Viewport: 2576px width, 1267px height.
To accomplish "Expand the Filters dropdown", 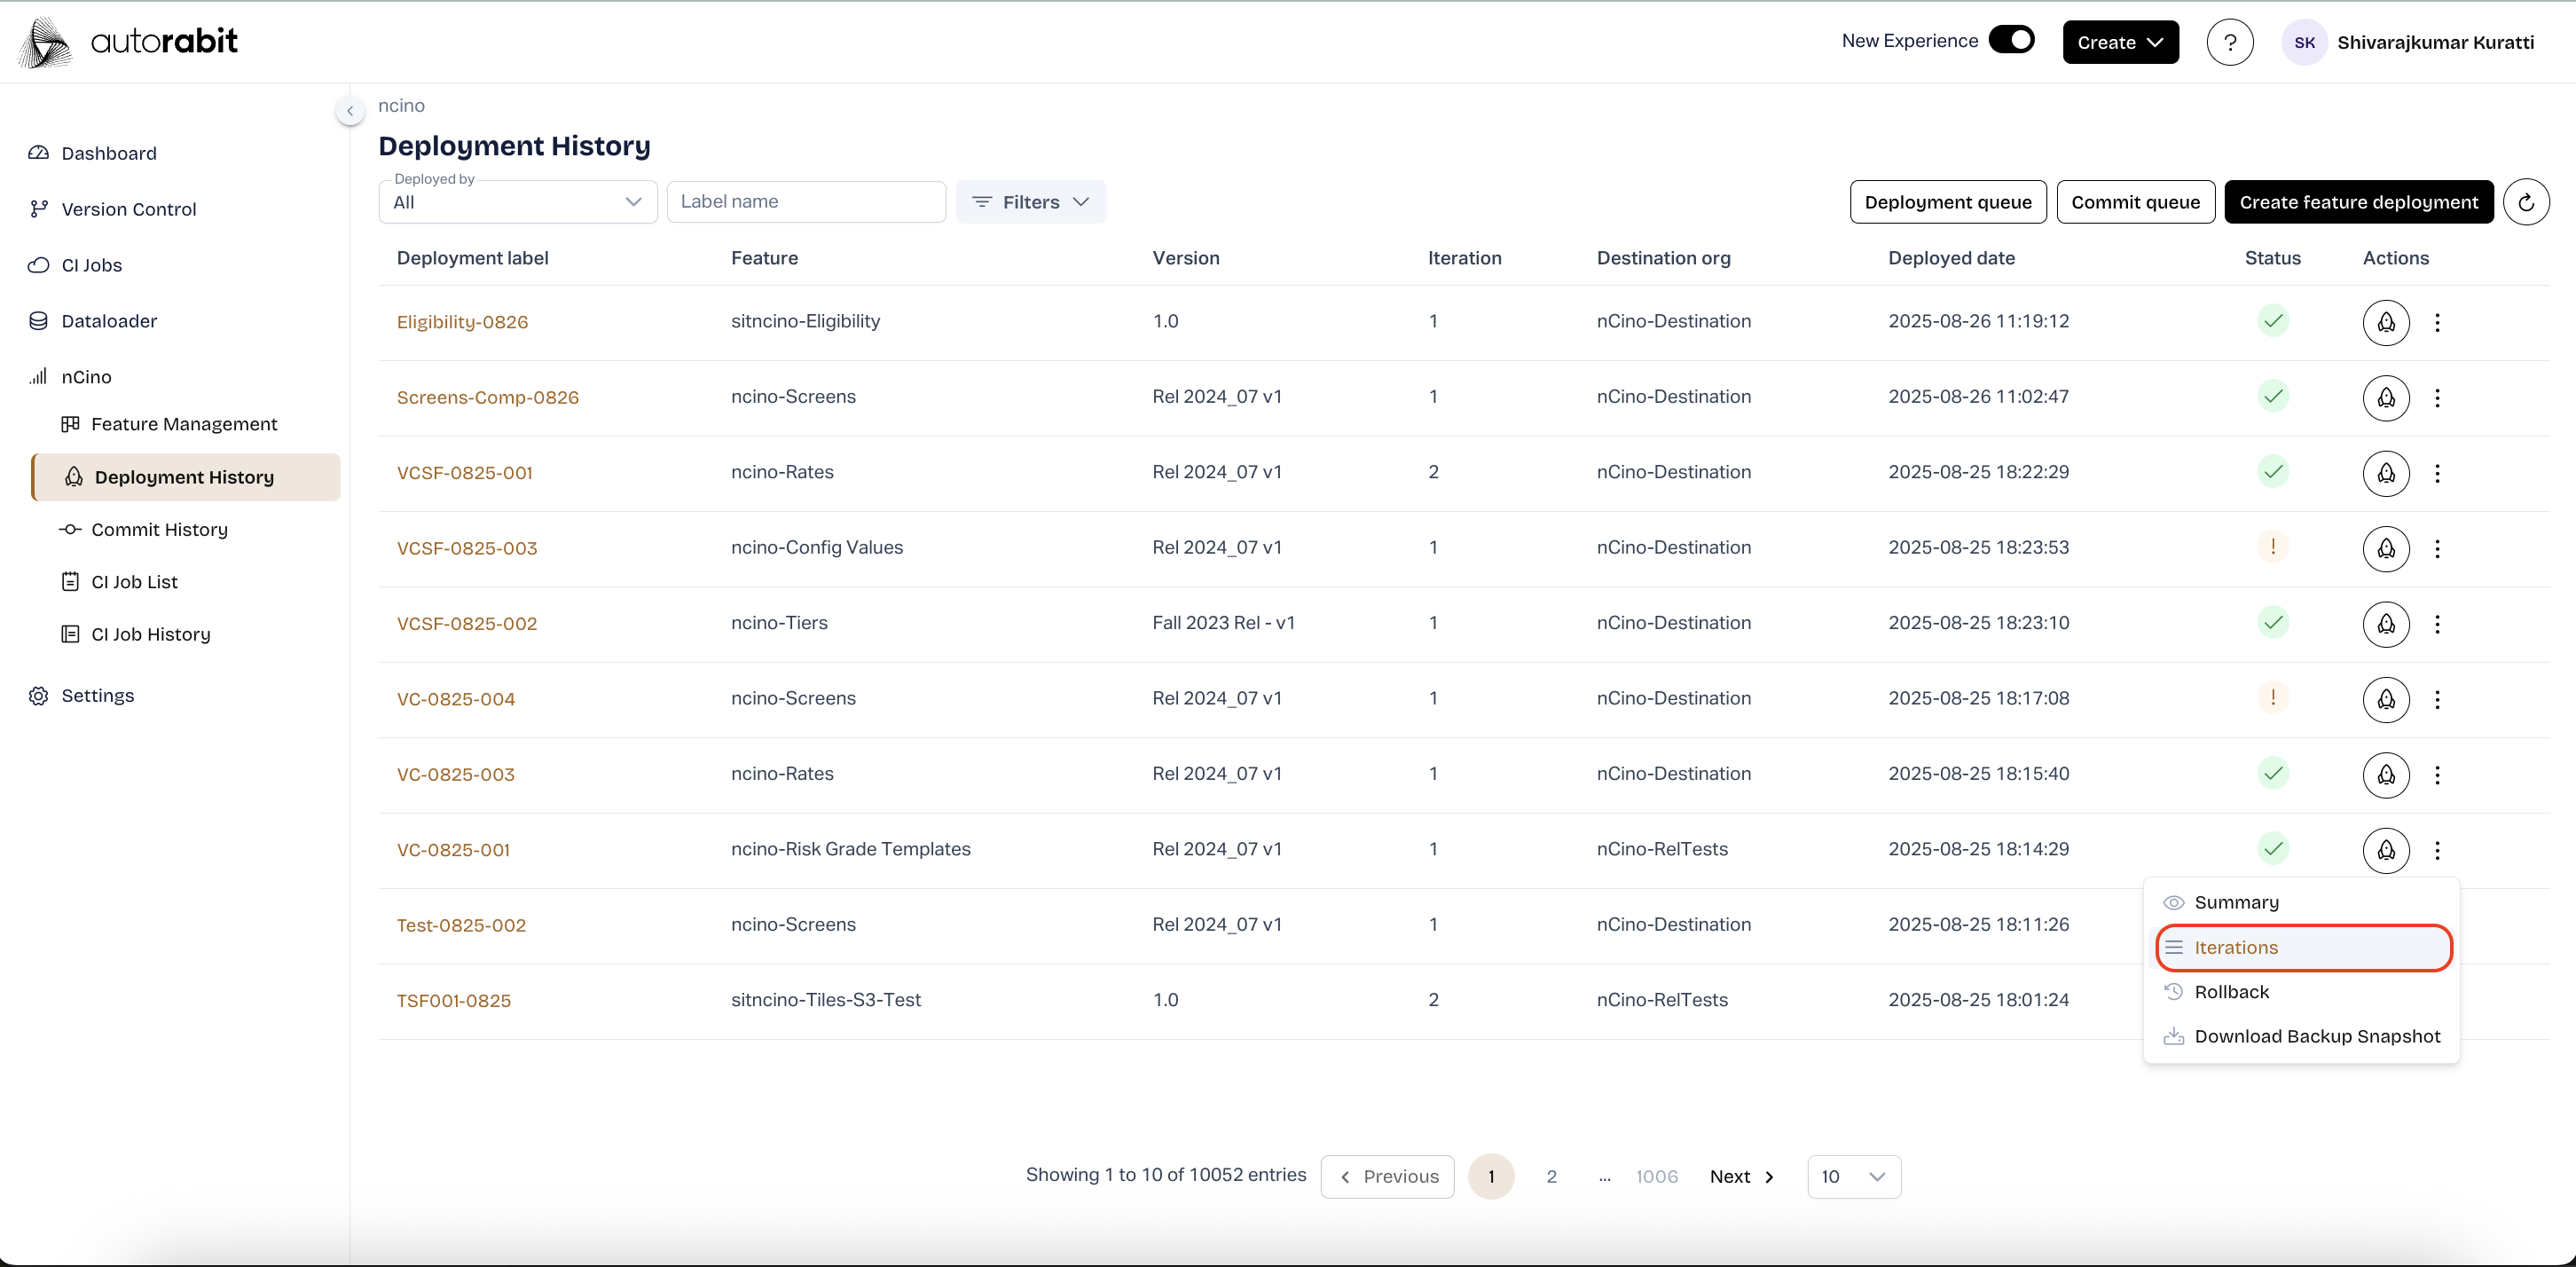I will [x=1030, y=202].
